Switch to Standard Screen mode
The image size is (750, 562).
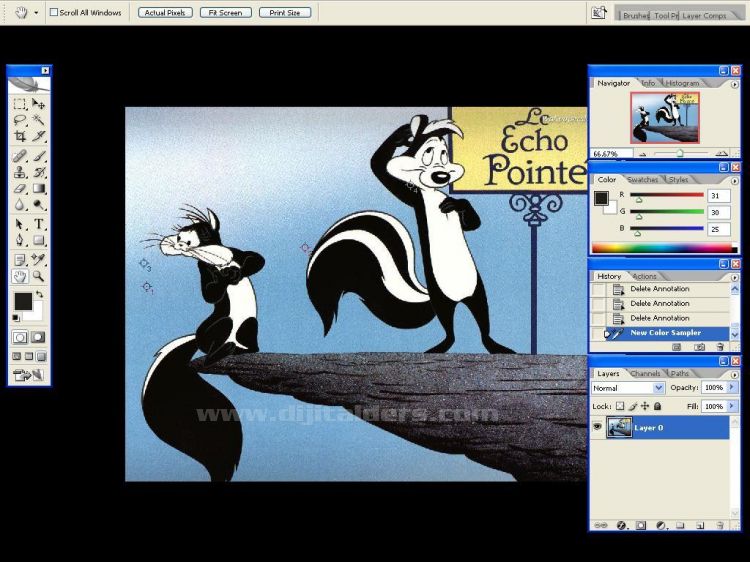(x=17, y=356)
